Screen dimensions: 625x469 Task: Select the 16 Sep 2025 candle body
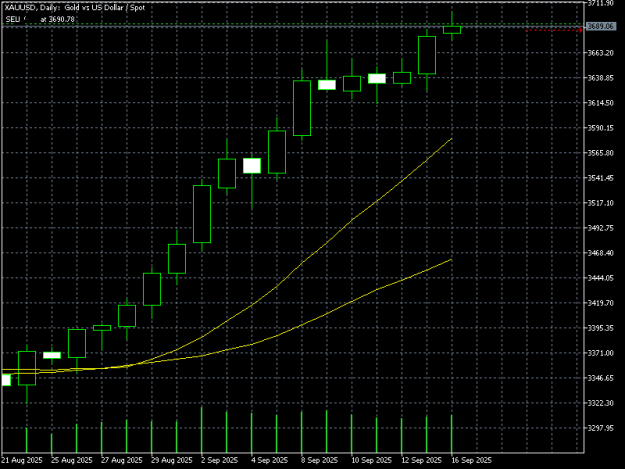pos(452,30)
